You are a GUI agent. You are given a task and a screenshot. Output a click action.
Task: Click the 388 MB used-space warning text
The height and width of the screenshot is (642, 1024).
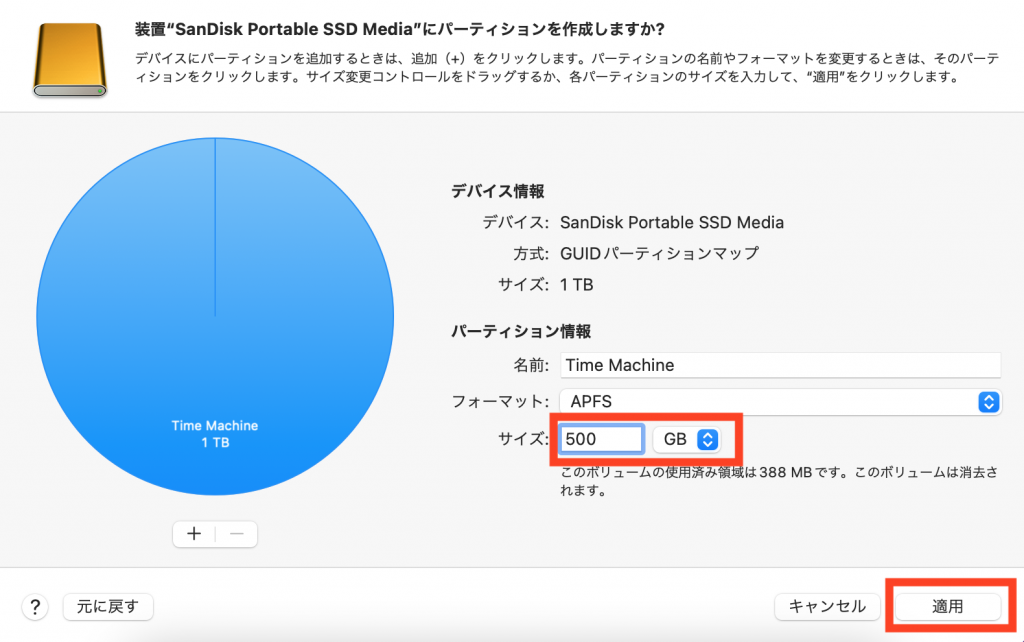coord(780,481)
